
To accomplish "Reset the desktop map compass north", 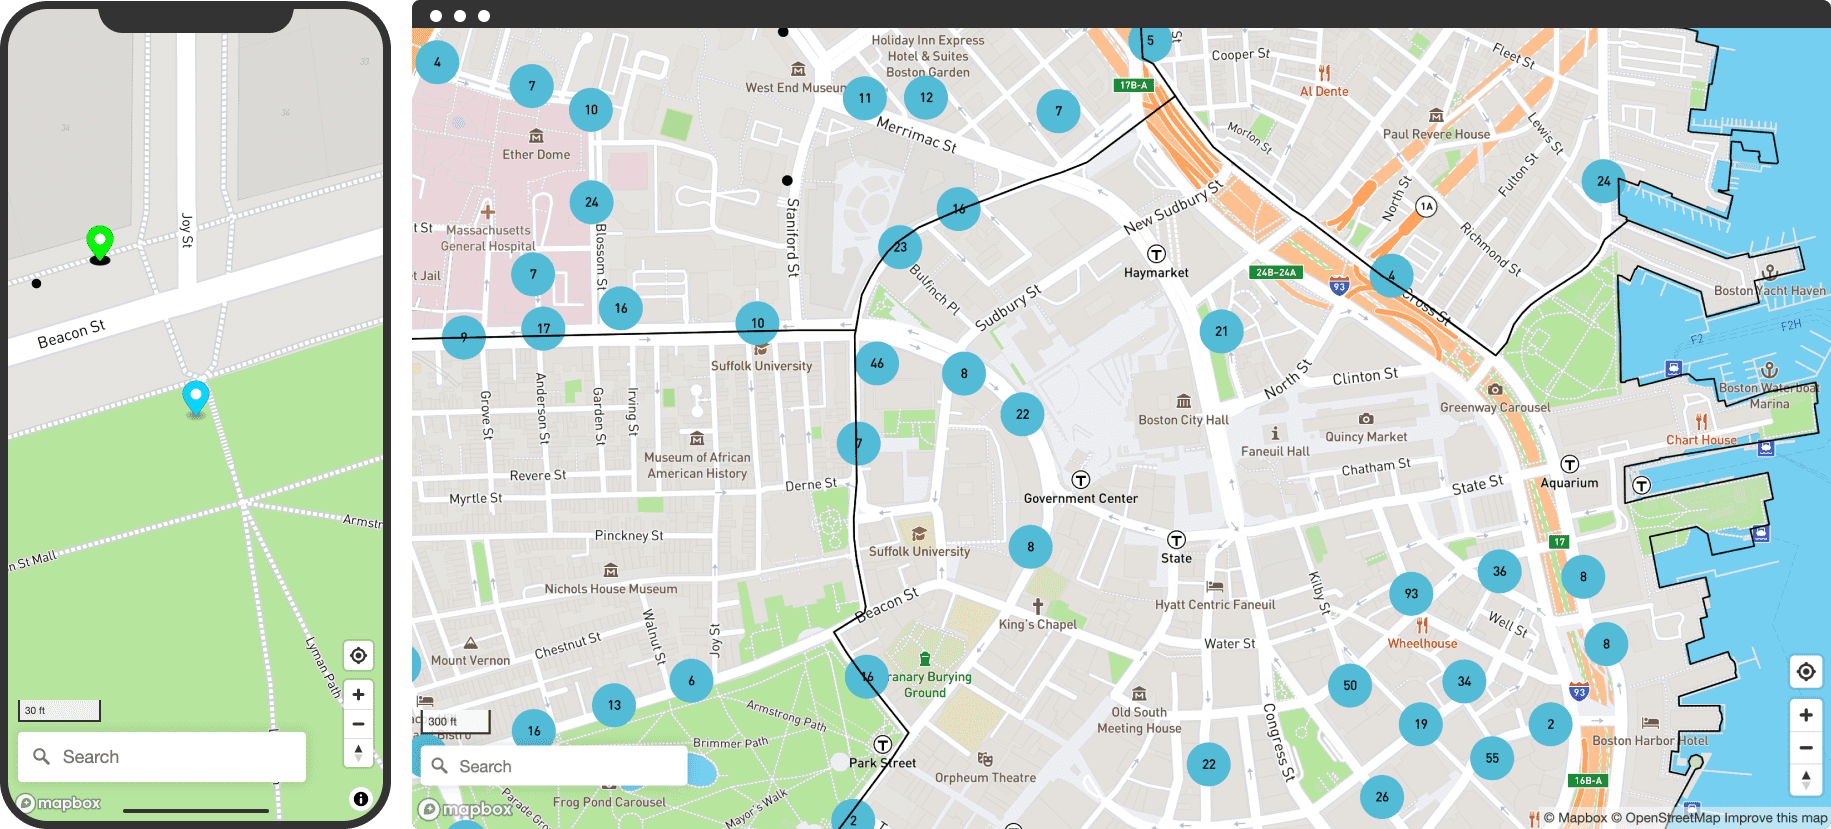I will point(1806,778).
